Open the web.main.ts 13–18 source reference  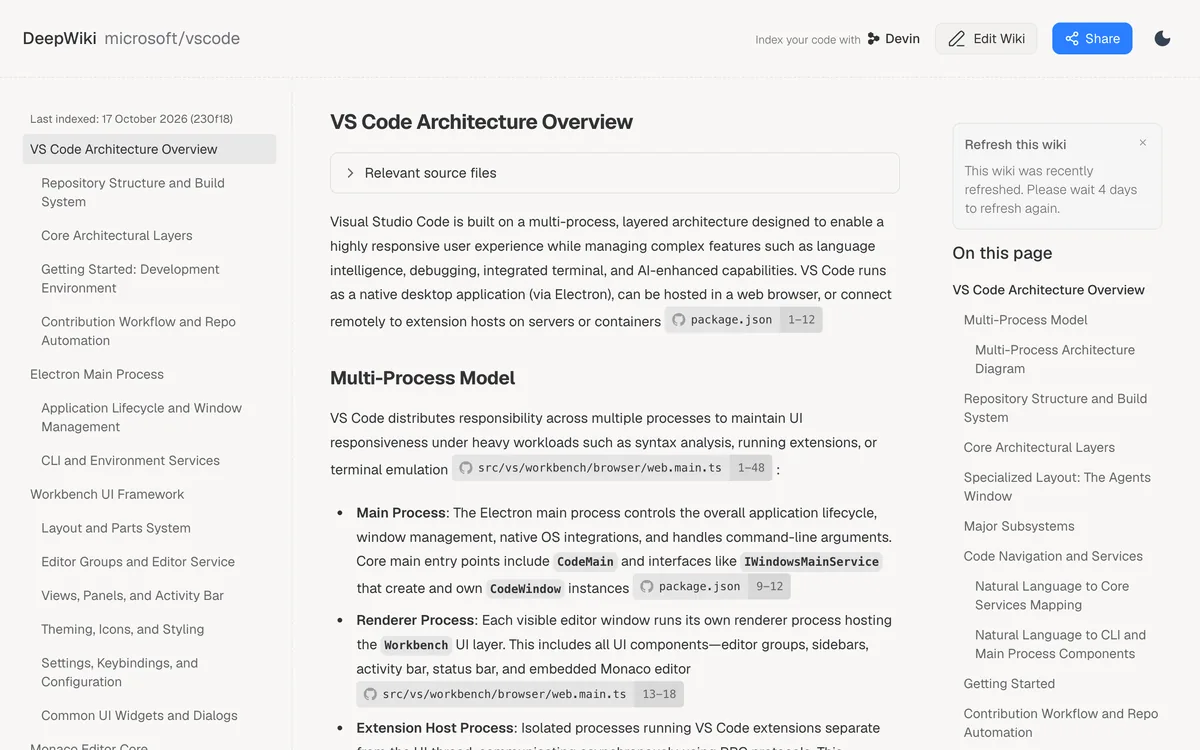(x=520, y=694)
